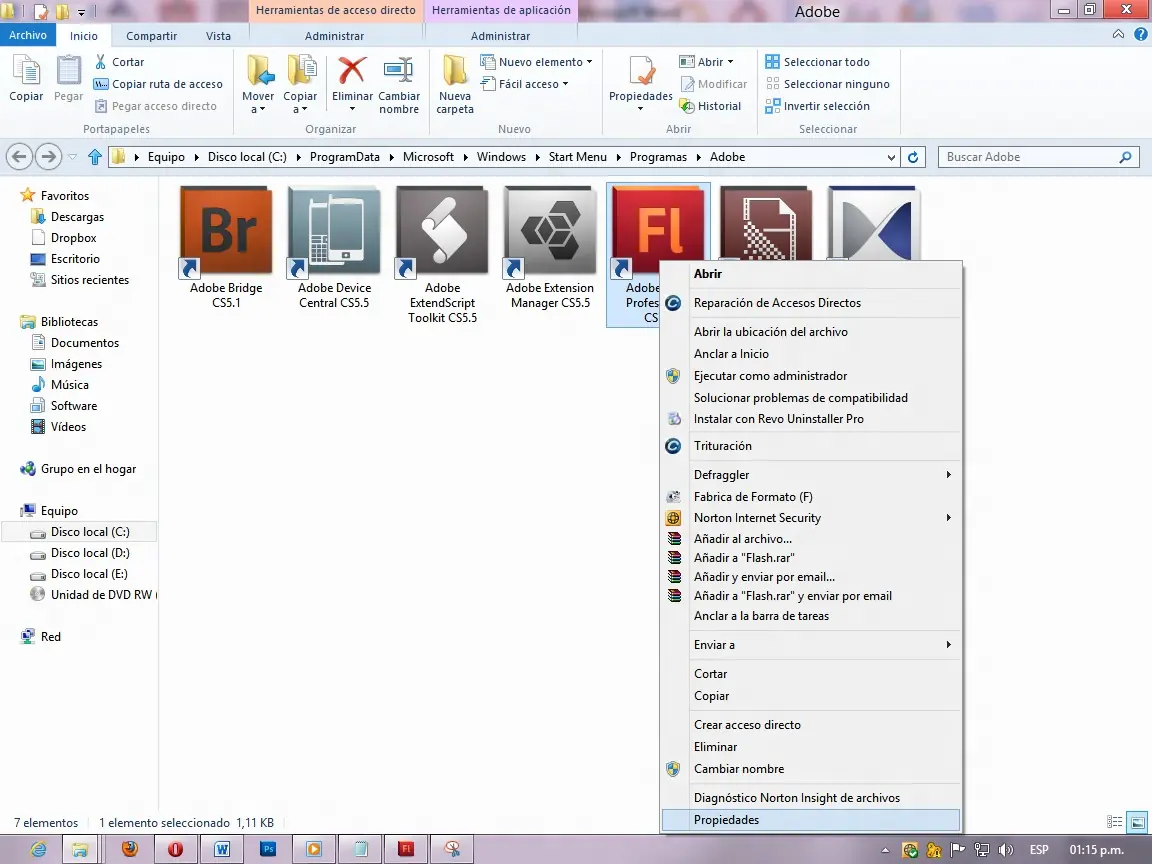The height and width of the screenshot is (864, 1152).
Task: Click the Cortar scissors button in ribbon
Action: click(x=119, y=62)
